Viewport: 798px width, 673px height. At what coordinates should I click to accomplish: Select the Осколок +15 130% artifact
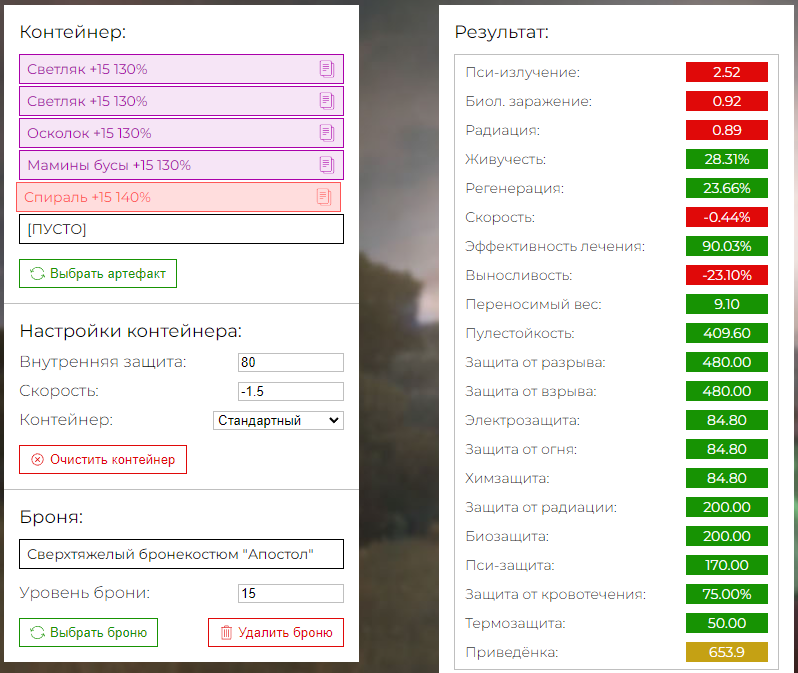coord(181,133)
